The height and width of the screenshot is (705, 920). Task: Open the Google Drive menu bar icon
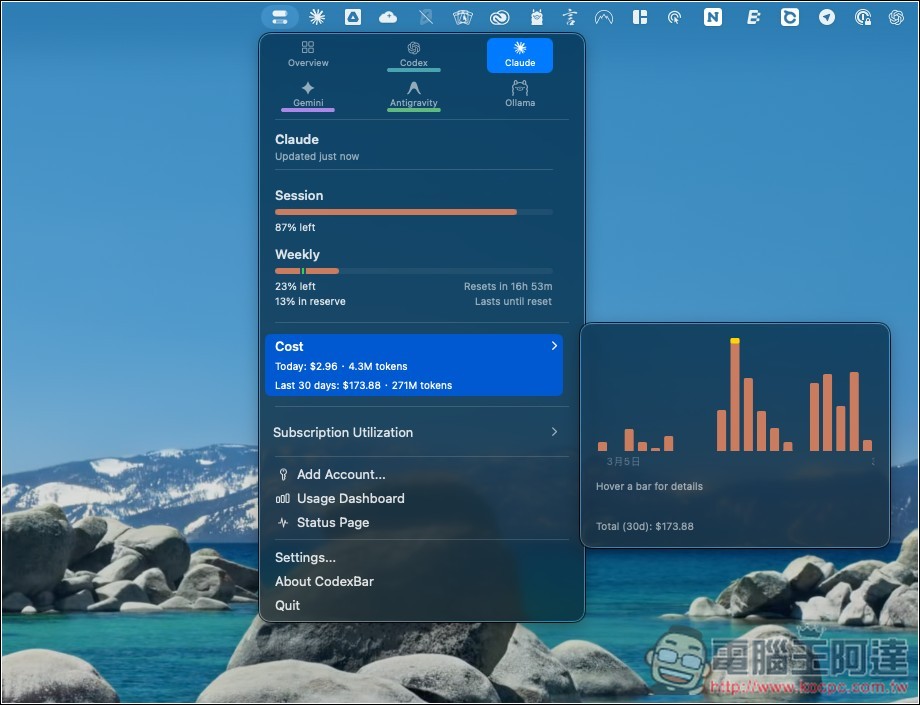[x=353, y=17]
